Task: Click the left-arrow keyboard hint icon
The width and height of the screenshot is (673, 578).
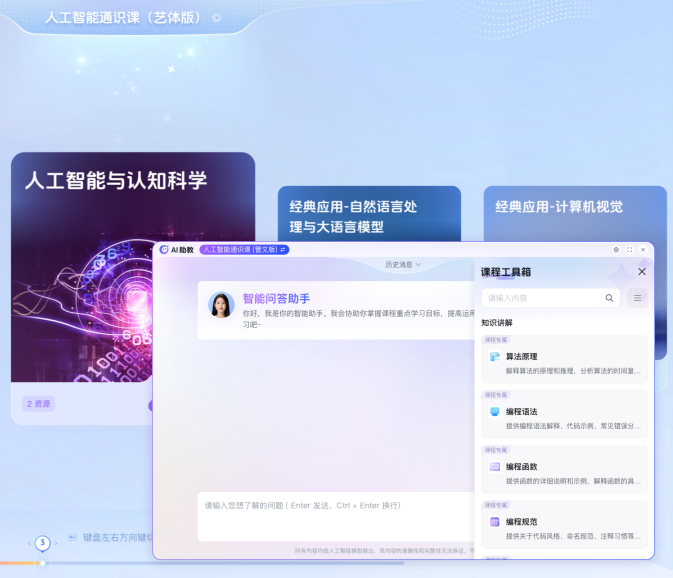Action: coord(73,537)
